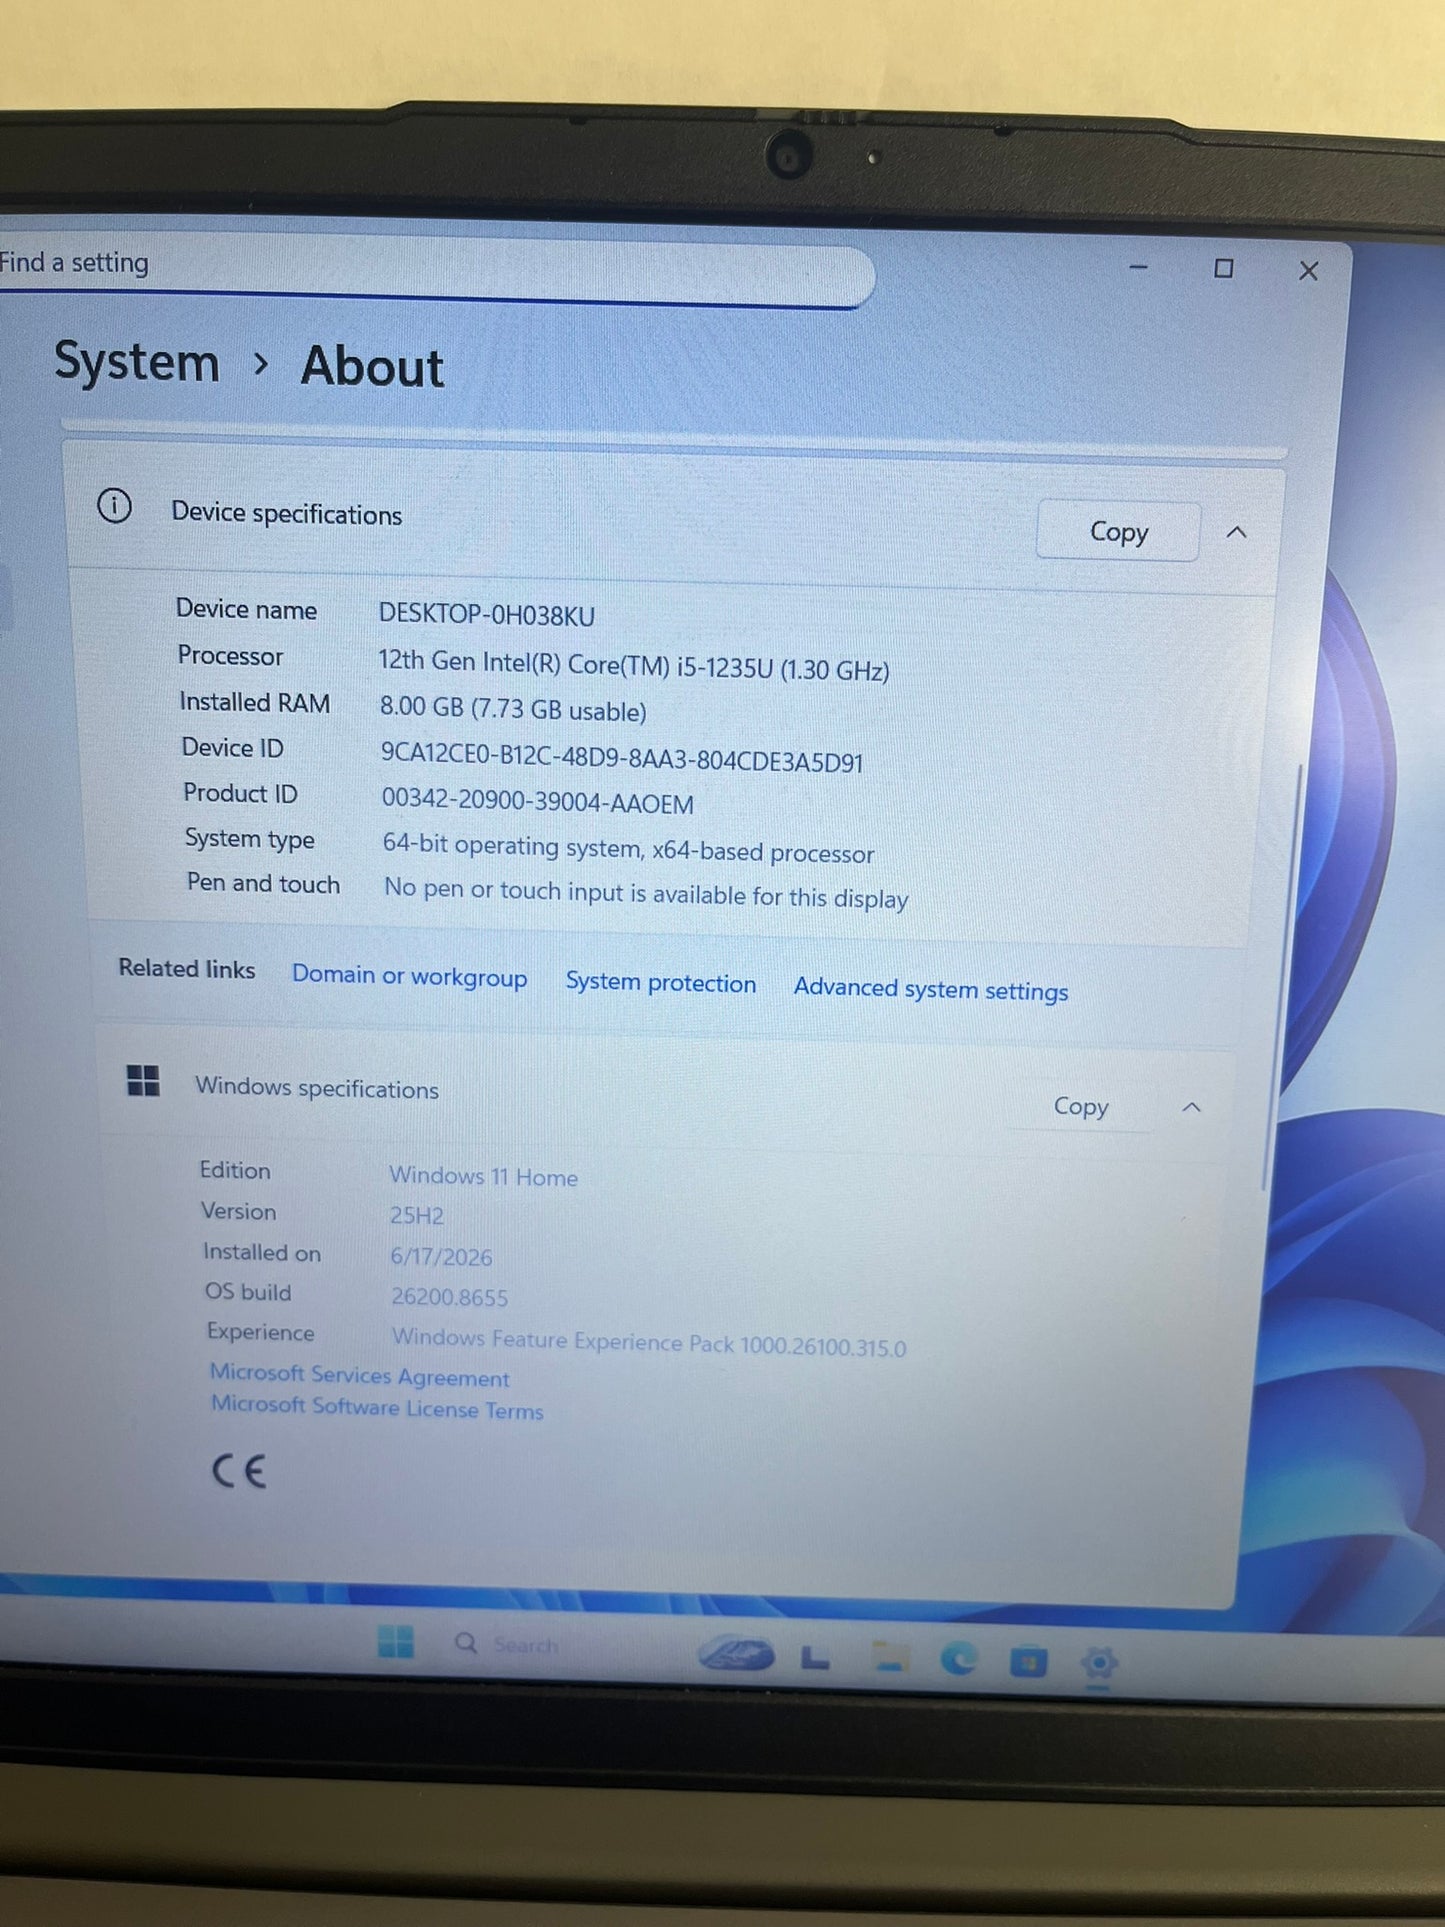Select the Windows 11 Home edition value
The image size is (1445, 1927).
coord(484,1177)
